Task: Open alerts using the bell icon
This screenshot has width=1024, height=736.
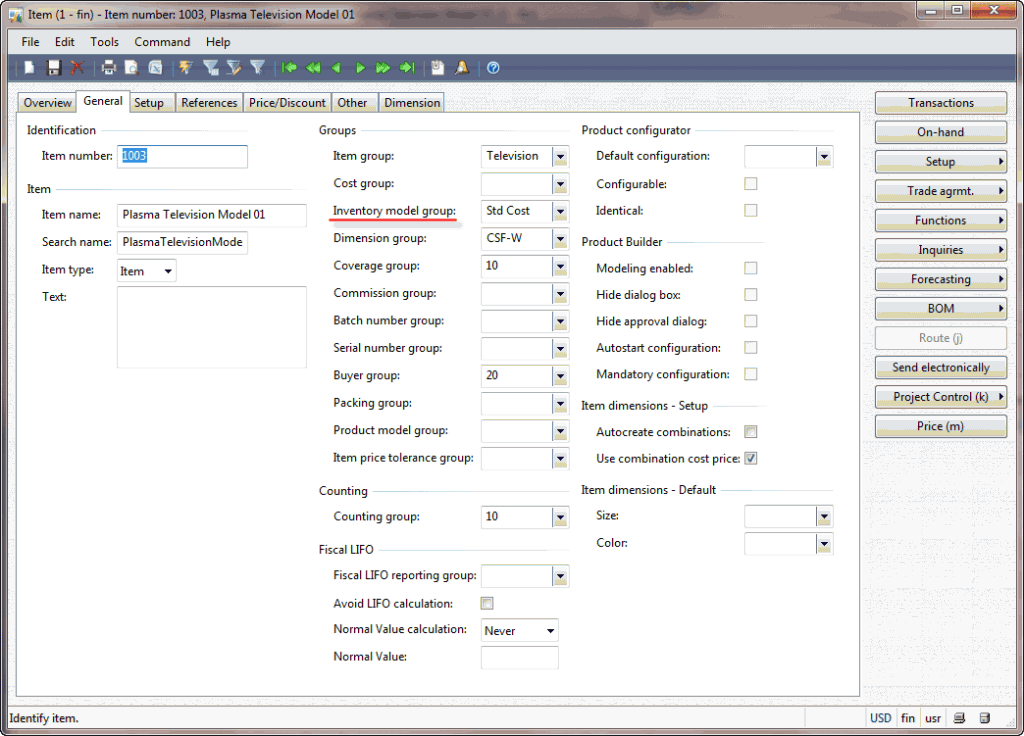Action: pyautogui.click(x=462, y=67)
